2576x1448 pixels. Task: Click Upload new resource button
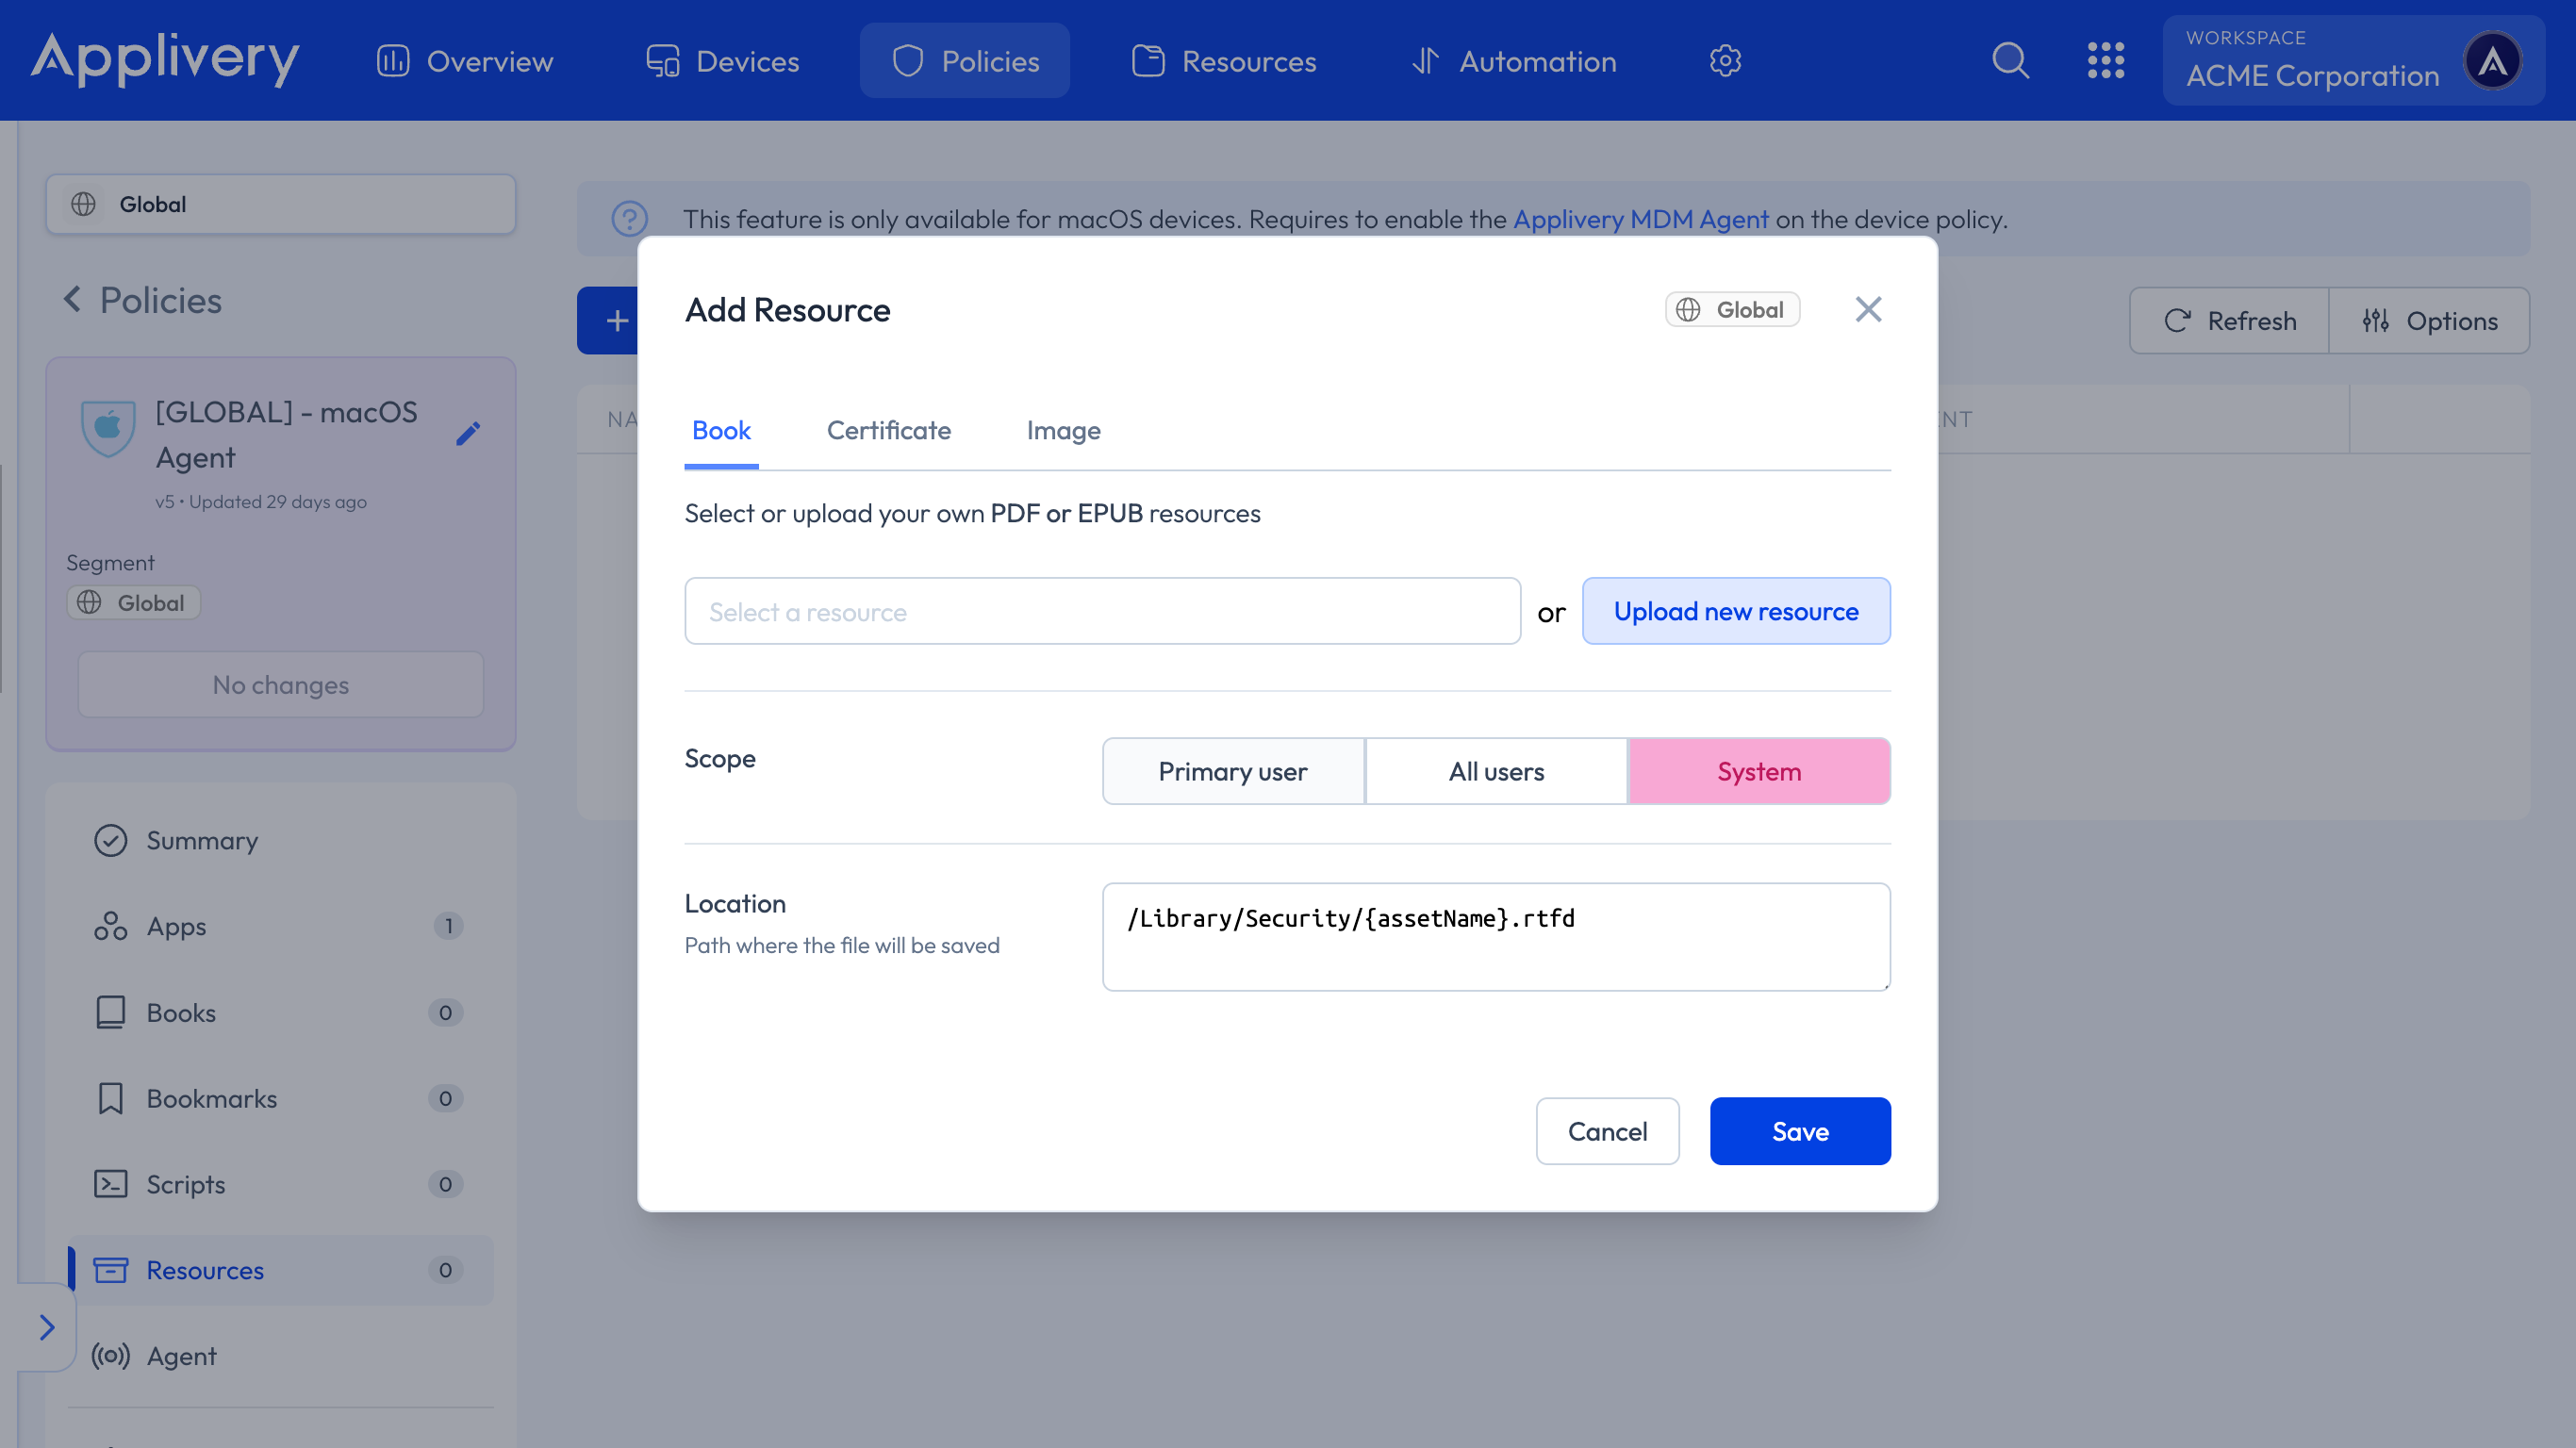(1736, 611)
